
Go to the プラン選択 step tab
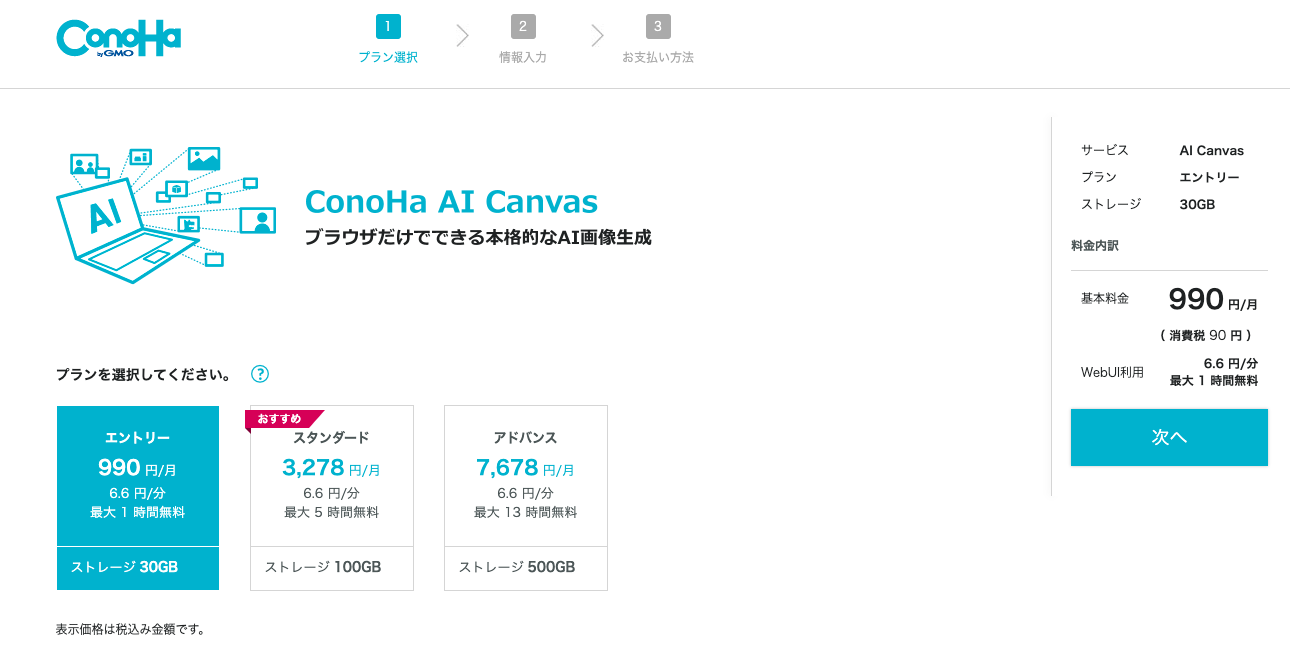coord(388,57)
